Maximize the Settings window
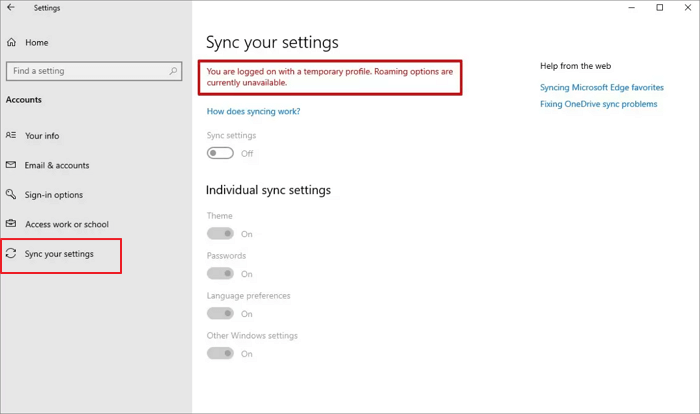 click(659, 8)
